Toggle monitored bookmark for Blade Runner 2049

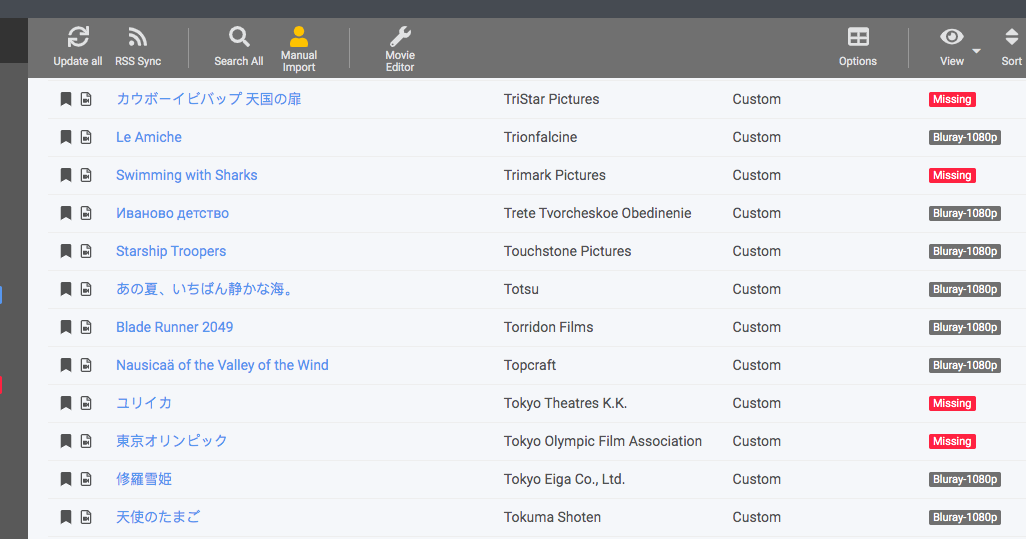coord(66,327)
